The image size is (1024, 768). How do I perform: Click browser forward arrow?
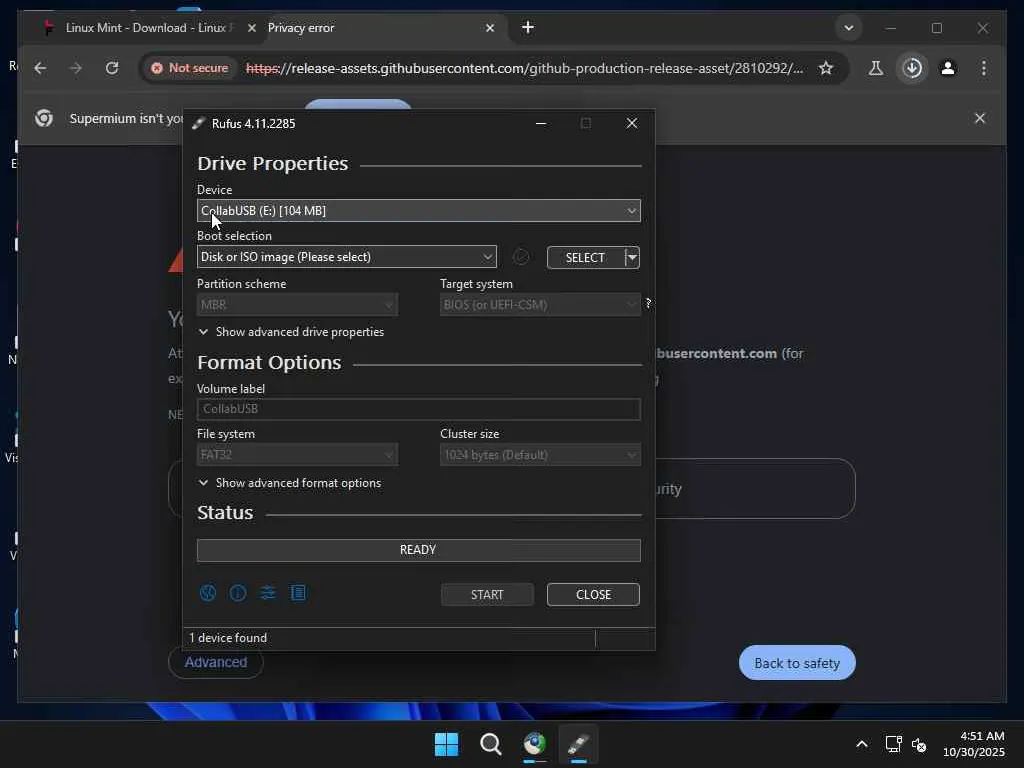(76, 68)
